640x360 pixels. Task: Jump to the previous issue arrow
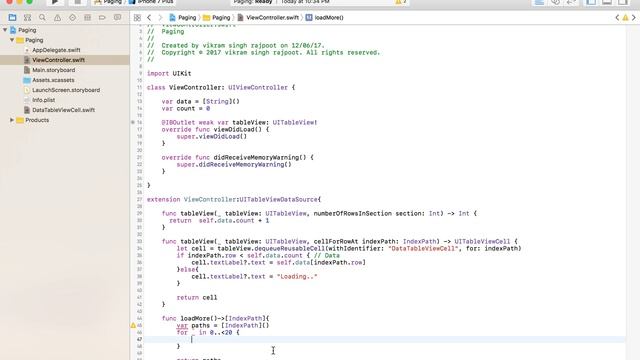point(617,18)
